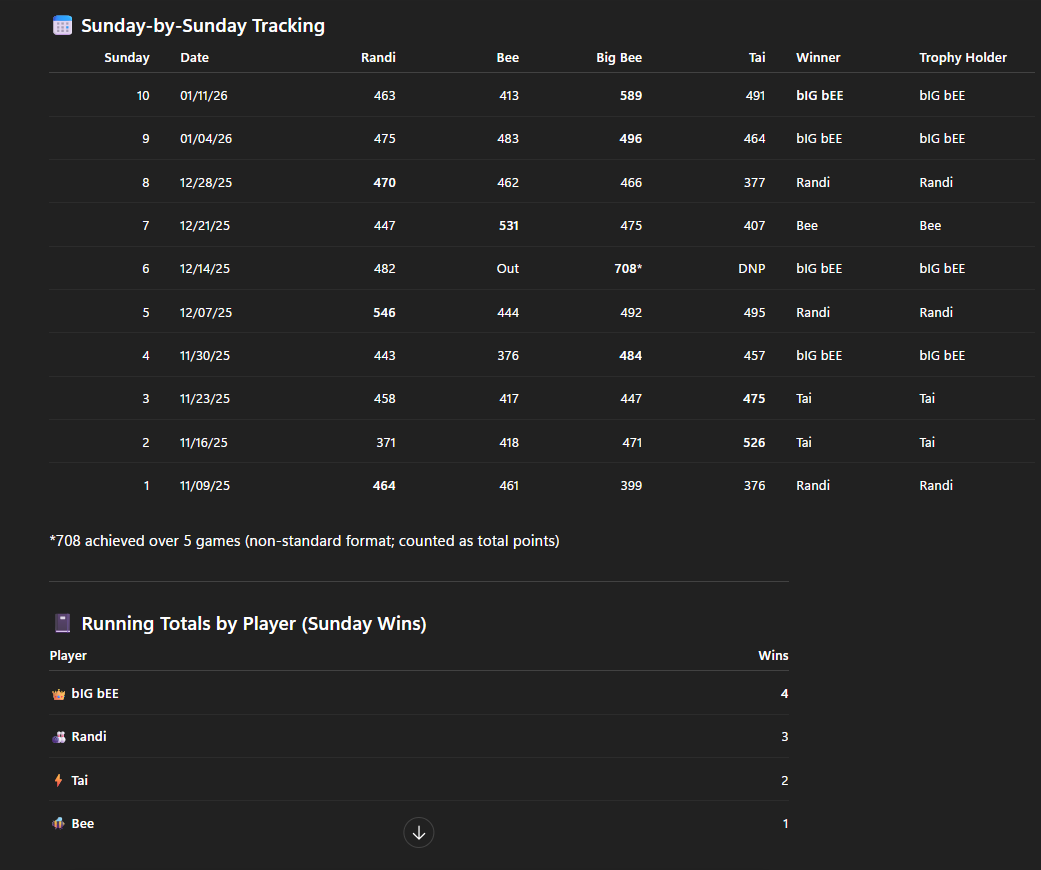Click the Wins column header in Running Totals

pos(773,656)
